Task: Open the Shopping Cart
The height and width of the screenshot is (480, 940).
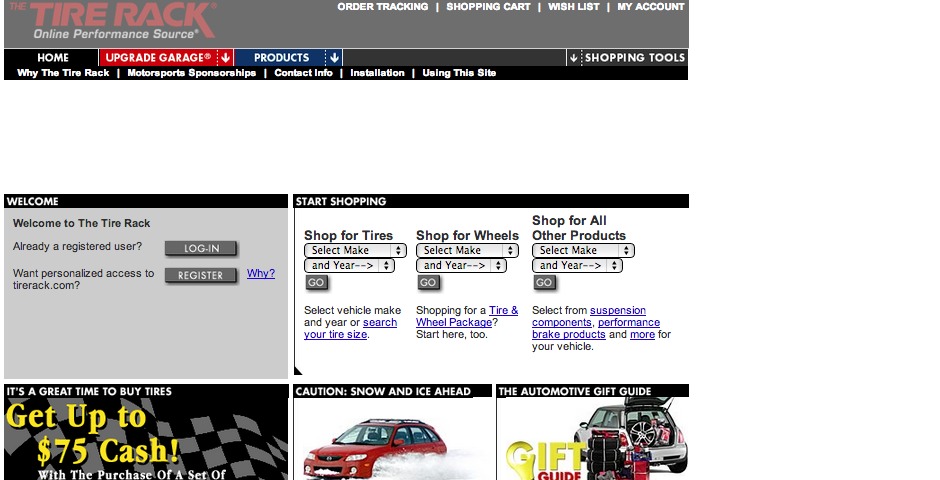Action: [x=488, y=7]
